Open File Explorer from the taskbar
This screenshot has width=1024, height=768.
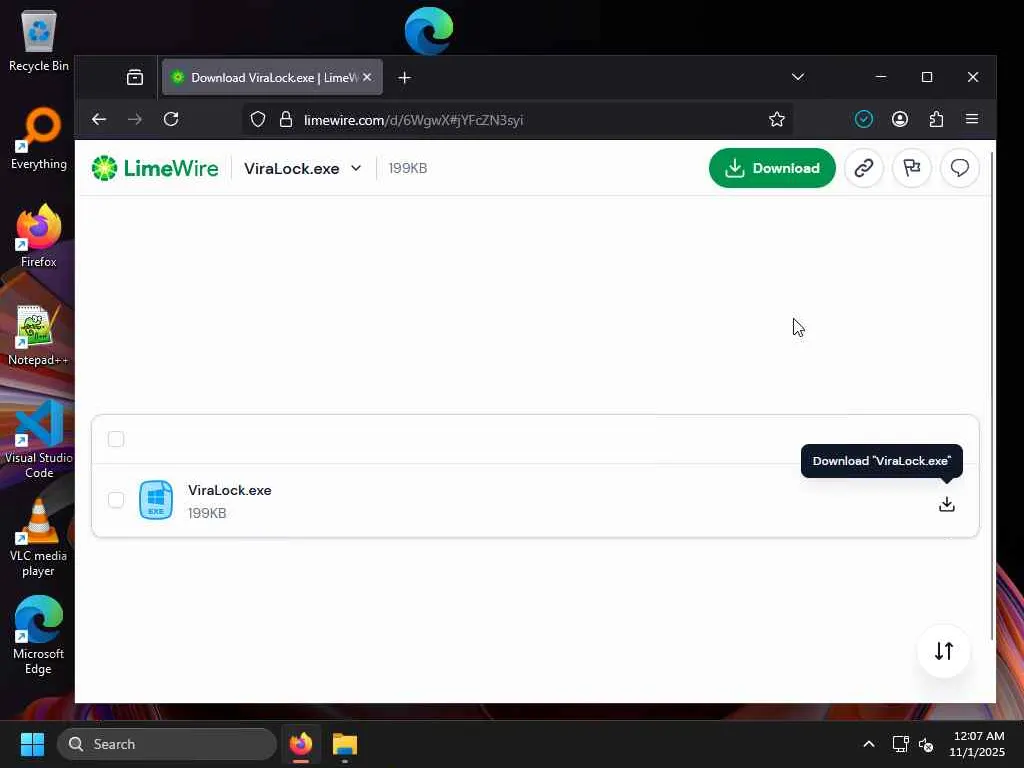tap(345, 744)
